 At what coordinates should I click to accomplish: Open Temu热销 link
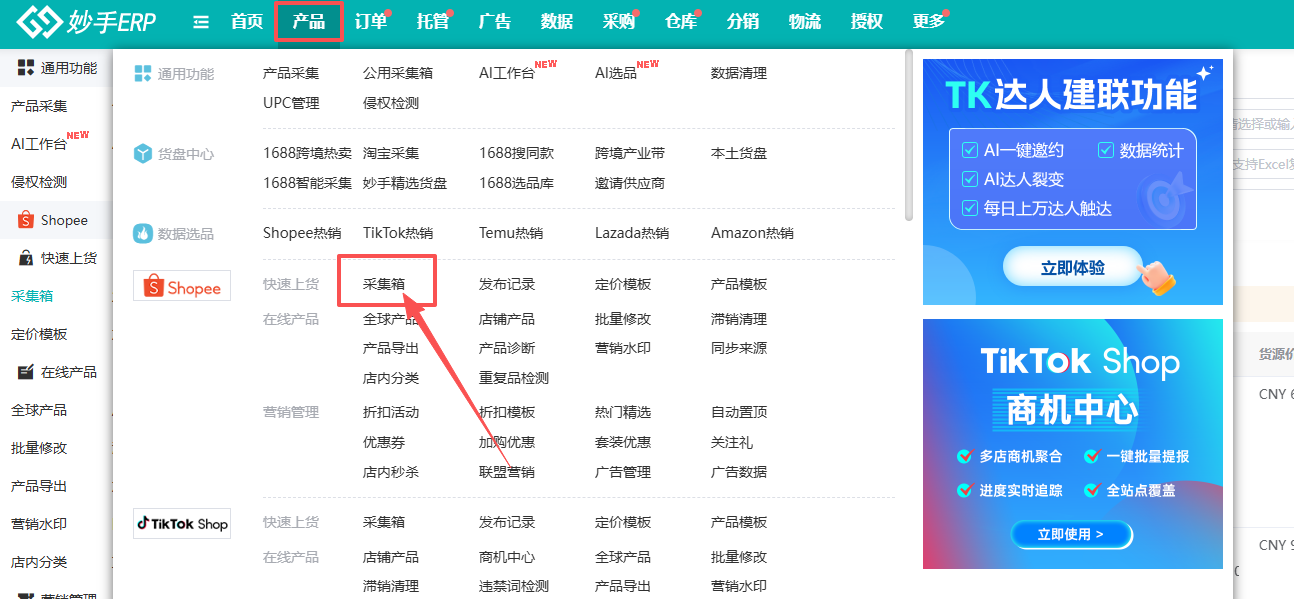tap(511, 233)
